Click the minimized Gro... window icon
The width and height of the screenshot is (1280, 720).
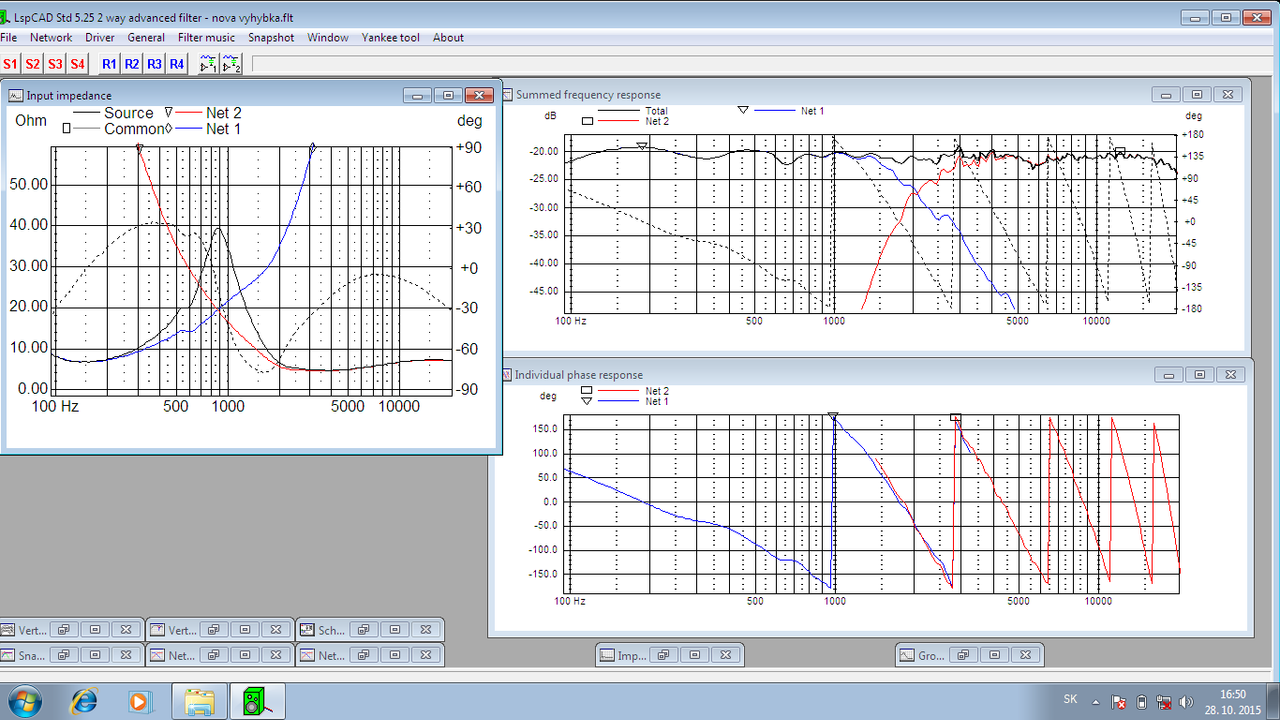(907, 655)
